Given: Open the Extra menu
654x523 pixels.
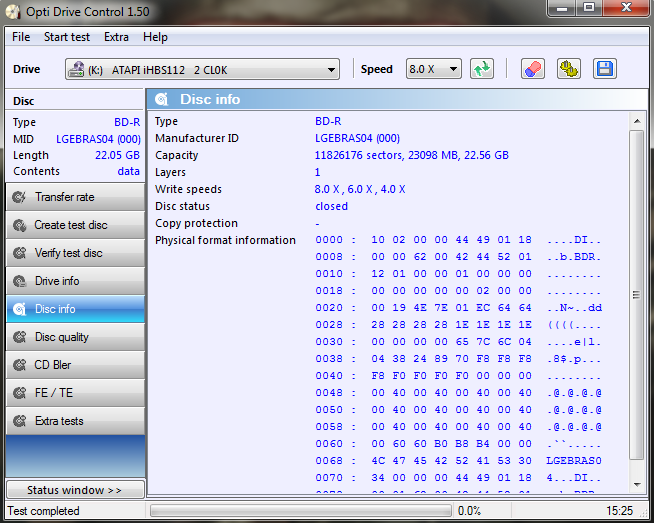Looking at the screenshot, I should click(116, 37).
